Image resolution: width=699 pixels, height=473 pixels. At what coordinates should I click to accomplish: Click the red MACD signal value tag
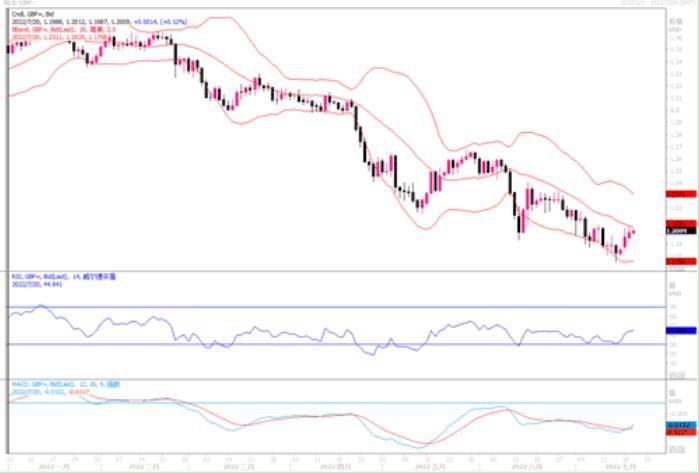(681, 432)
